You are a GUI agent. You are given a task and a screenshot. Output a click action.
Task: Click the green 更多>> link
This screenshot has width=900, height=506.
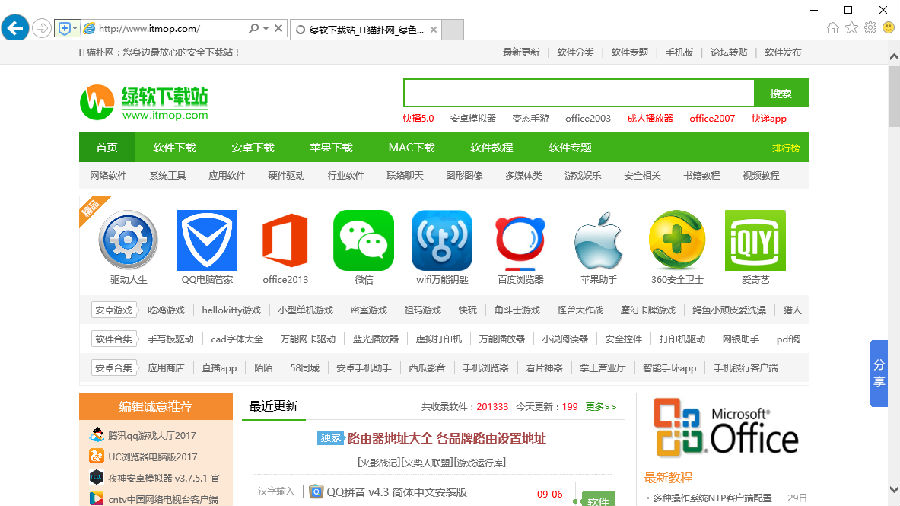tap(601, 406)
